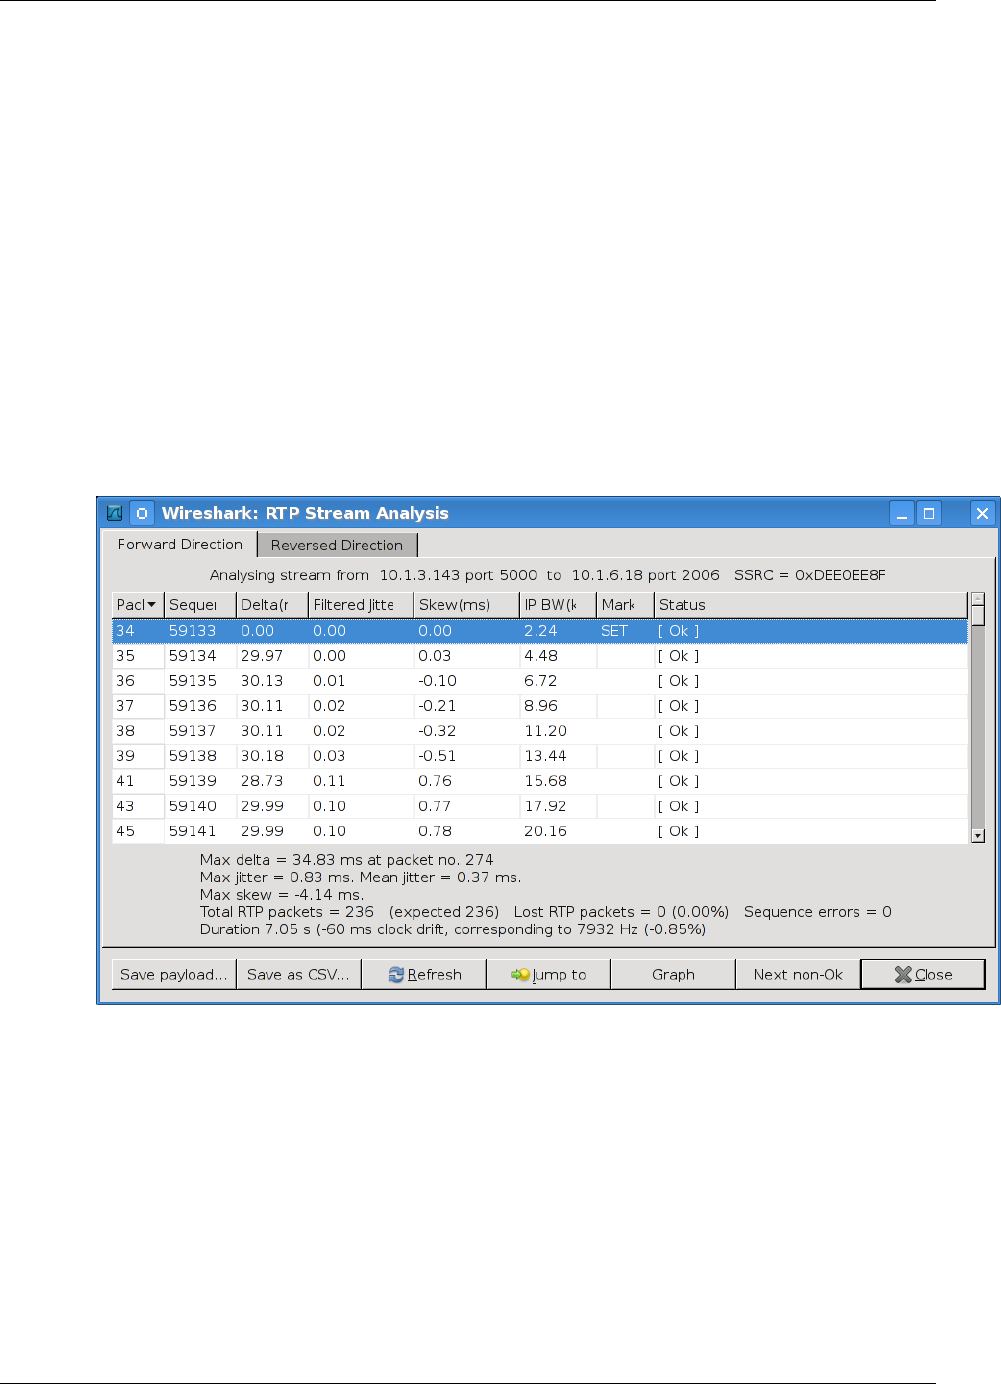Click the IP BW value 20.16
The height and width of the screenshot is (1384, 1001).
coord(545,831)
